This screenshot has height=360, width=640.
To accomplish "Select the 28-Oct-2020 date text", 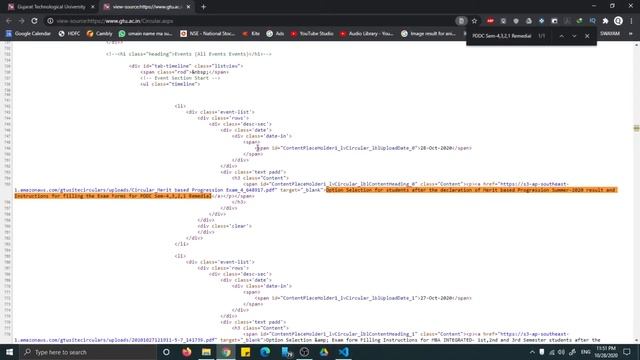I will 436,148.
